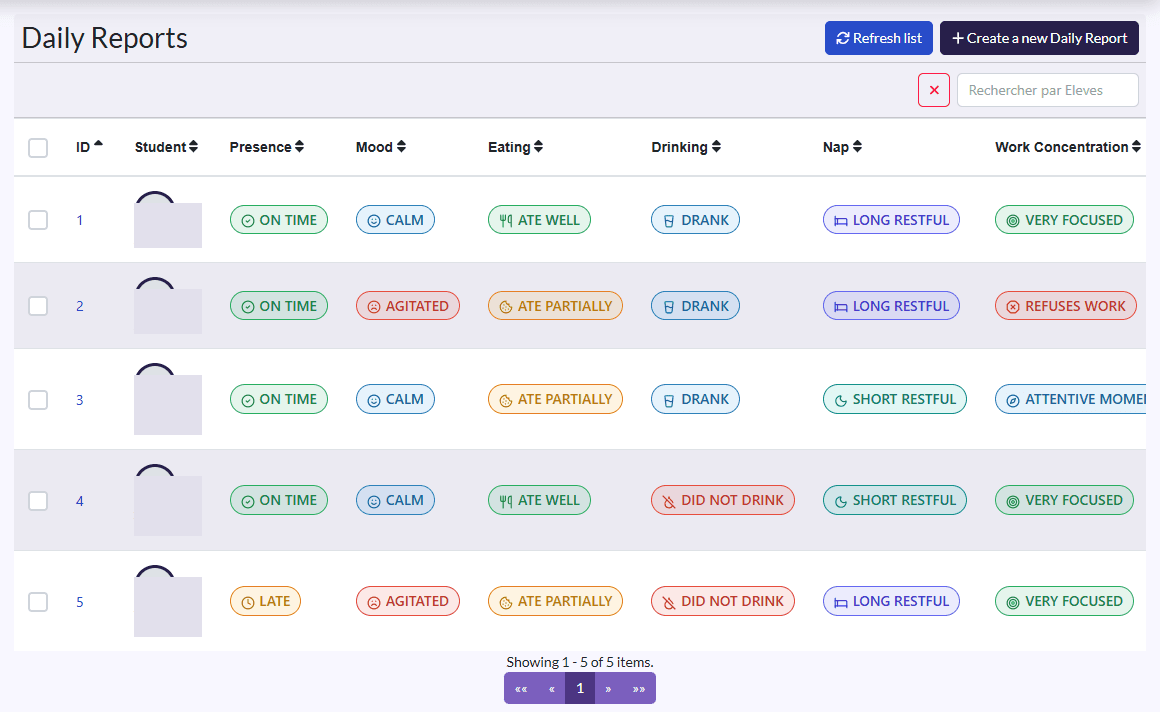Click the AGITATED badge in row 5
The height and width of the screenshot is (712, 1160).
[408, 601]
